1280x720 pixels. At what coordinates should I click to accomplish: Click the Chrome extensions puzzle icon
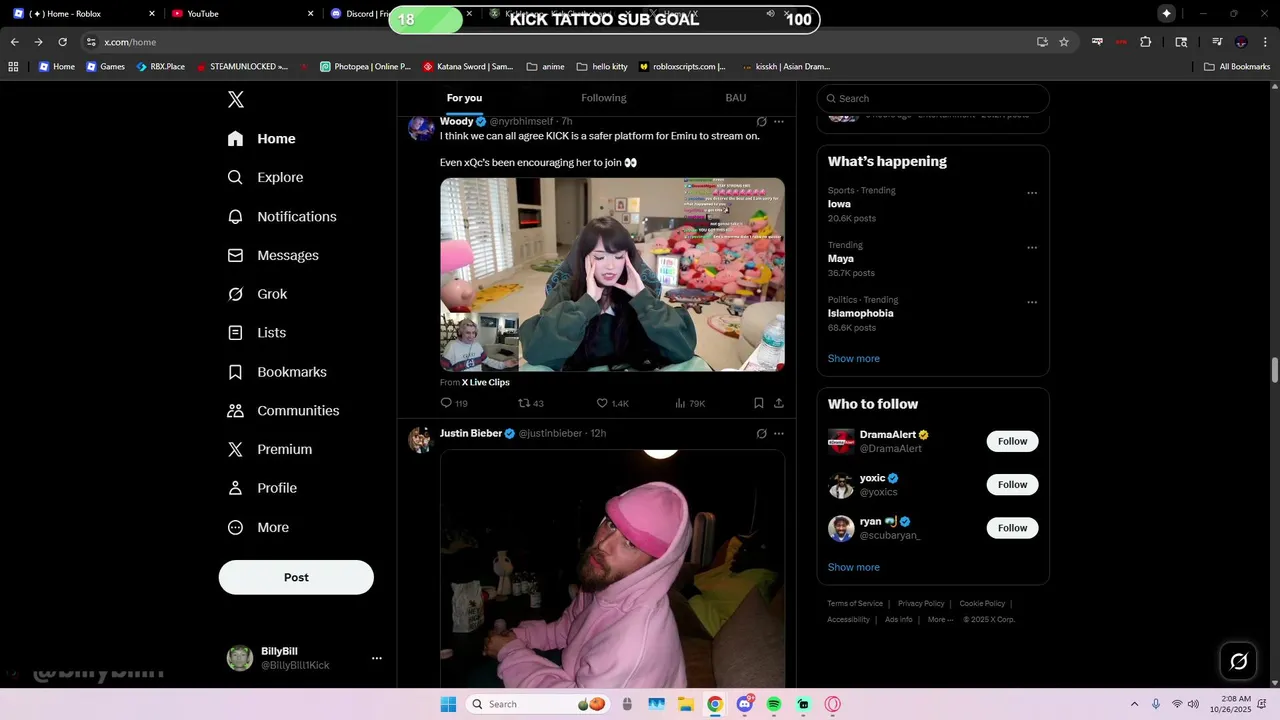pos(1146,42)
